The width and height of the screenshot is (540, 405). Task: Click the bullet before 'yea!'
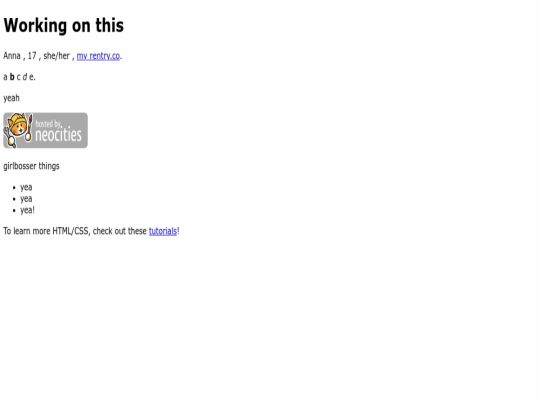[14, 210]
